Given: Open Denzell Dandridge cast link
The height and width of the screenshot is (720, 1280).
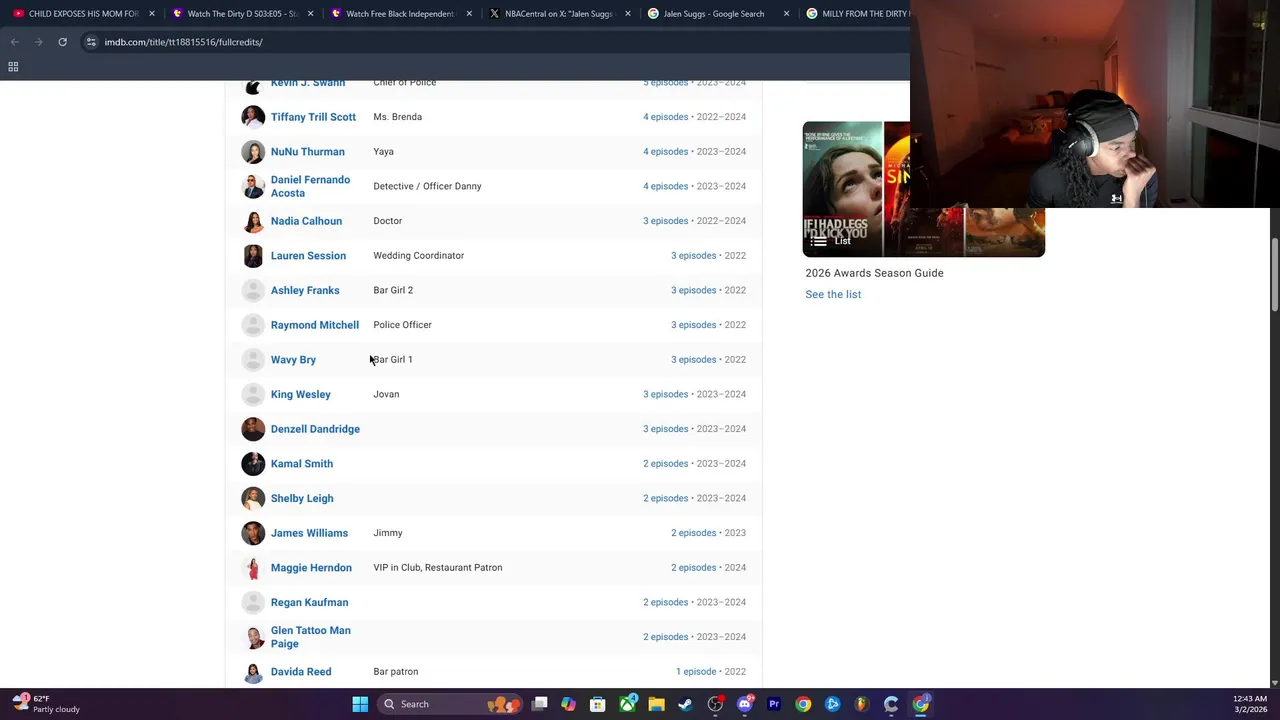Looking at the screenshot, I should coord(315,429).
